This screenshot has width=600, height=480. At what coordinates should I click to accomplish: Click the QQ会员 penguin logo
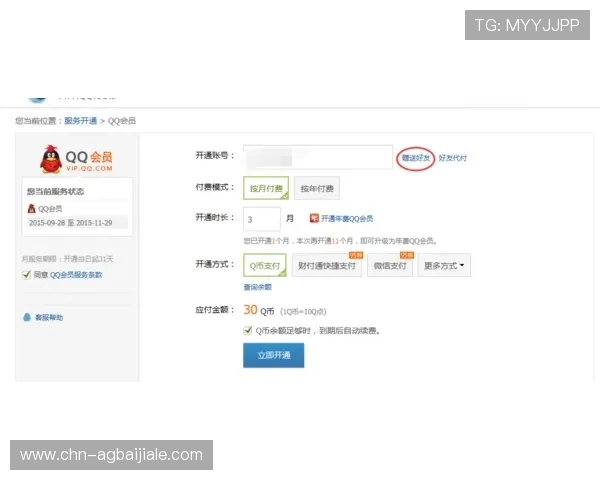click(x=51, y=159)
